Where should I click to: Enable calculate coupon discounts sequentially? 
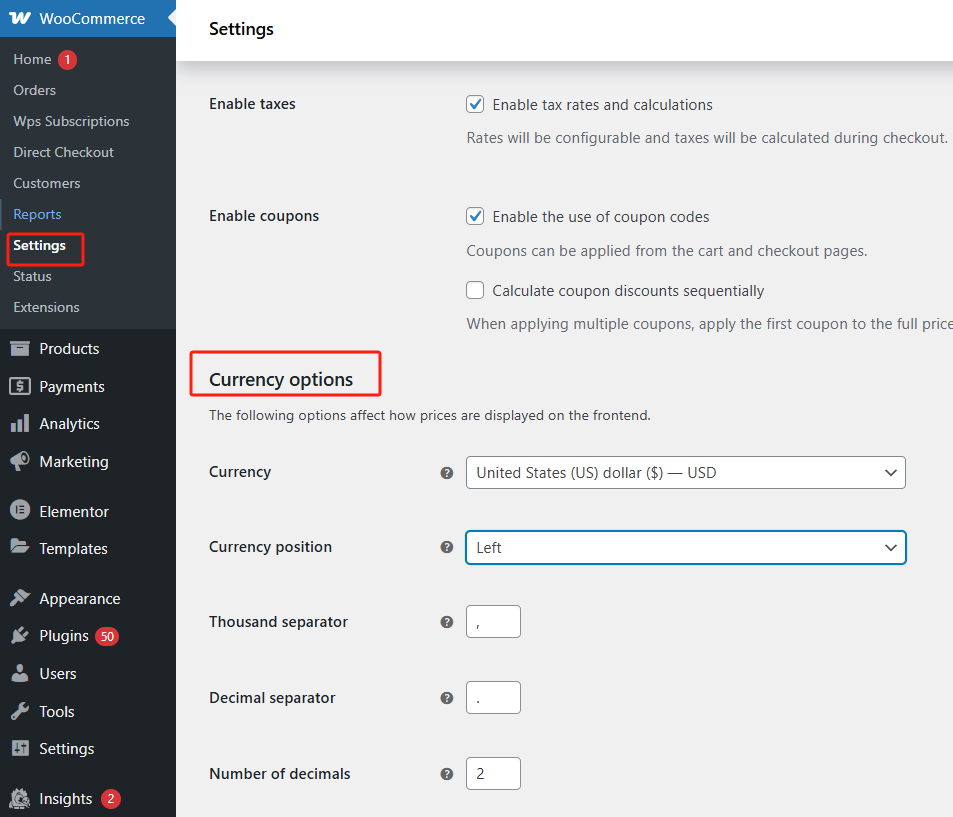tap(474, 290)
